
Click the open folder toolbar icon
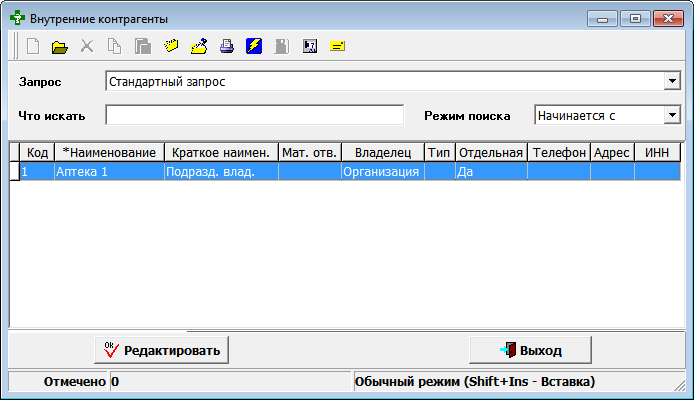click(59, 46)
